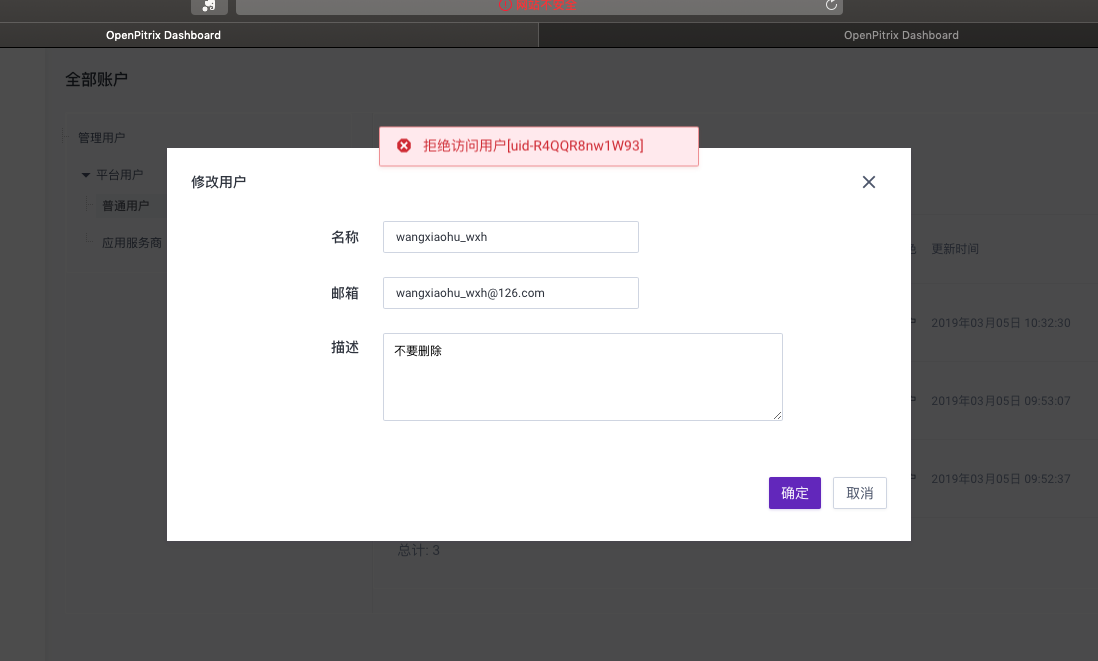1098x661 pixels.
Task: Close the 修改用户 dialog with the X icon
Action: 868,182
